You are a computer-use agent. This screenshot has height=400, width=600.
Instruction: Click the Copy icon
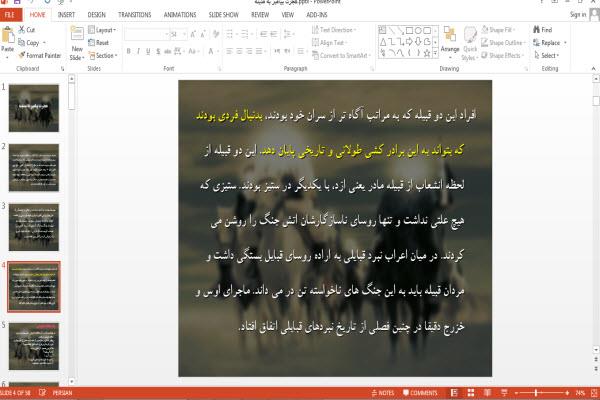(22, 42)
